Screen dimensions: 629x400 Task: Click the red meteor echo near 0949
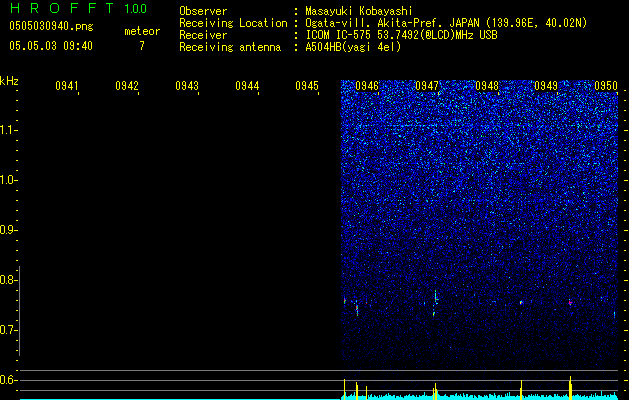[570, 303]
